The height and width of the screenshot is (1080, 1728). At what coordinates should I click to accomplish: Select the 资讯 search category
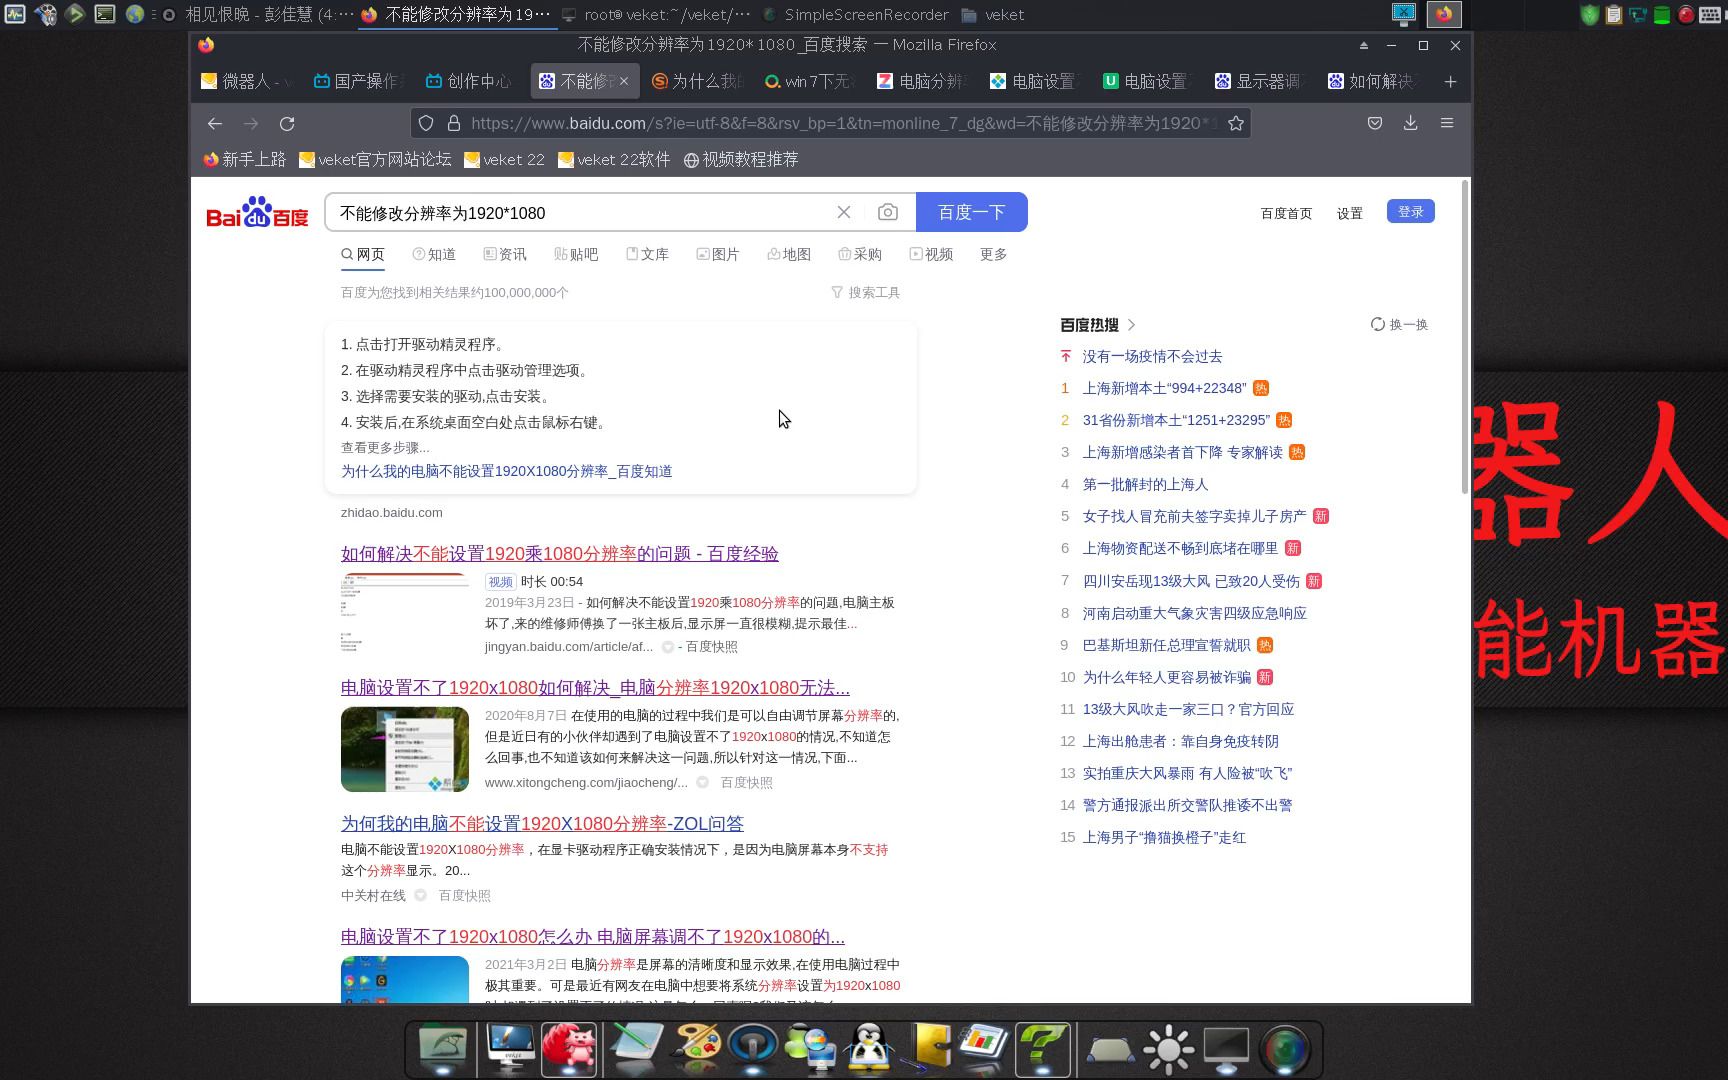pyautogui.click(x=505, y=254)
